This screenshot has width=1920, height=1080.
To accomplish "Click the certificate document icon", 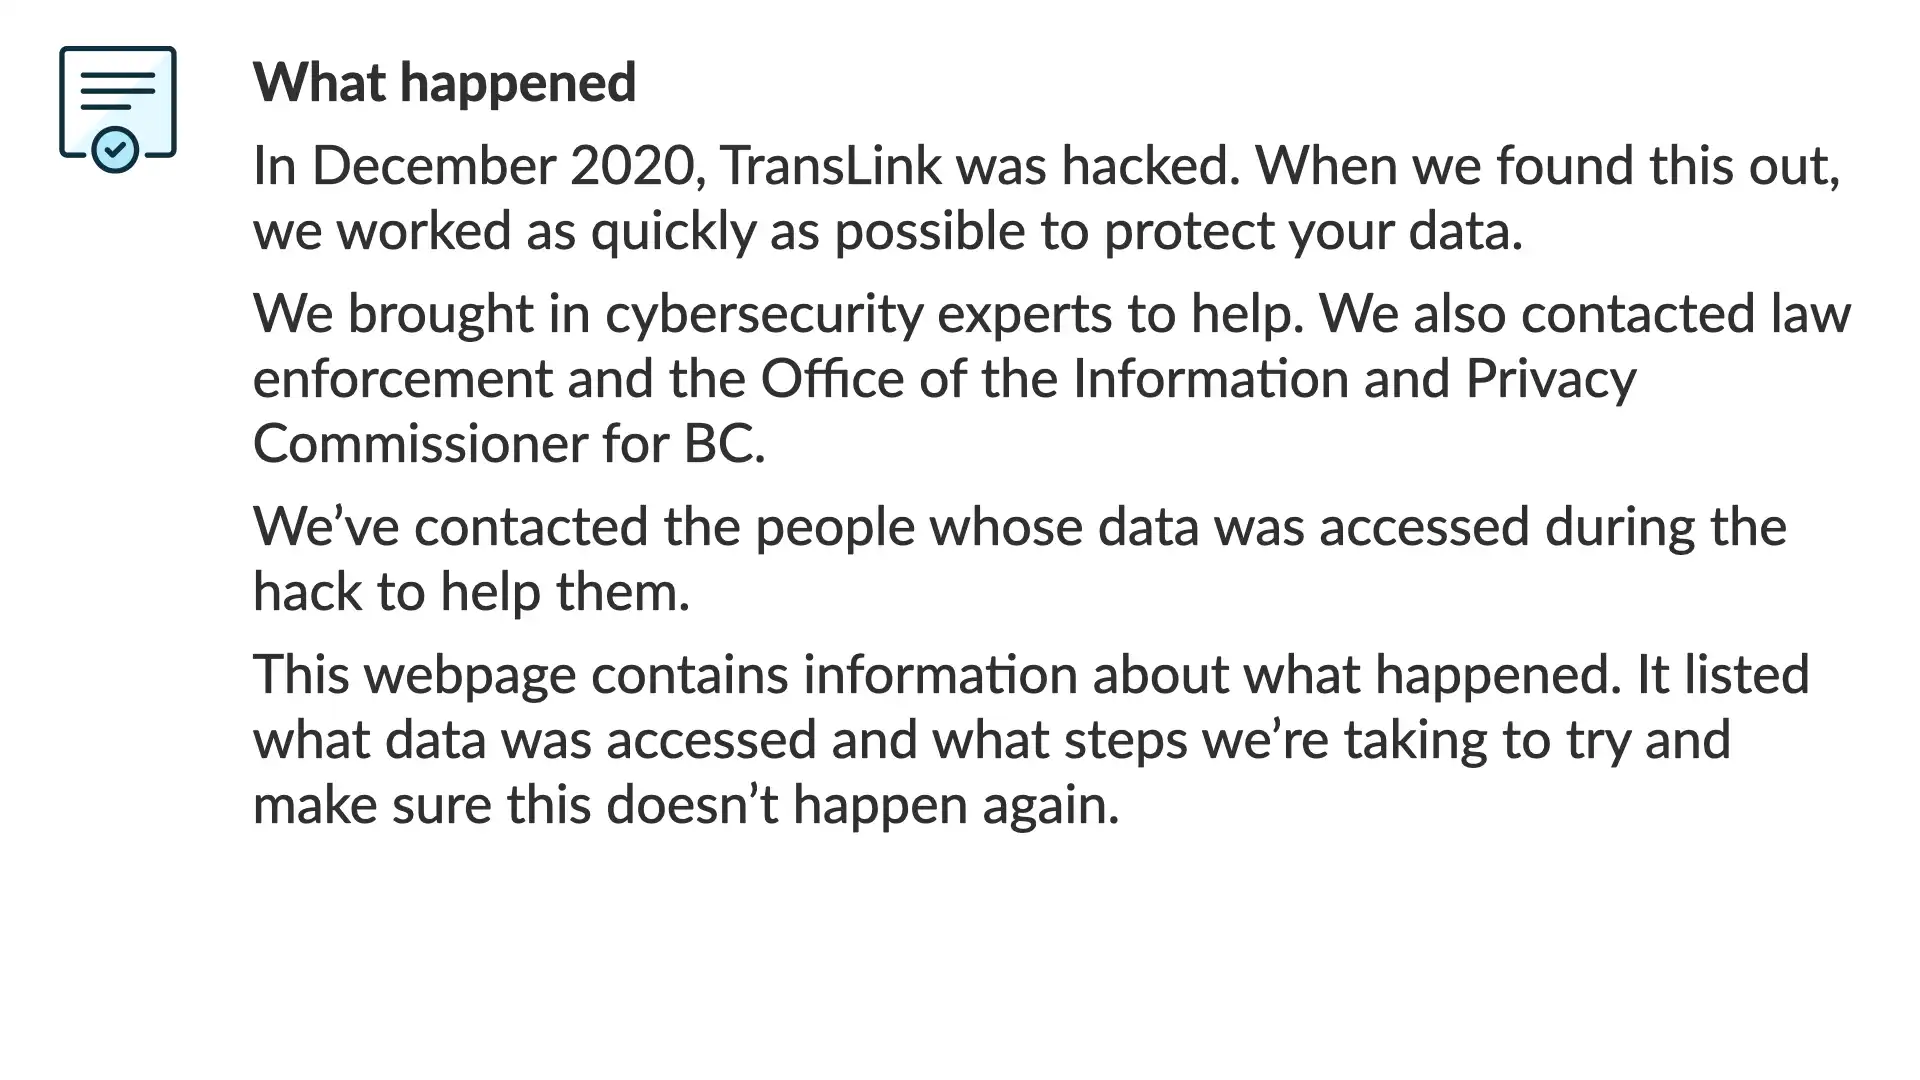I will 118,109.
